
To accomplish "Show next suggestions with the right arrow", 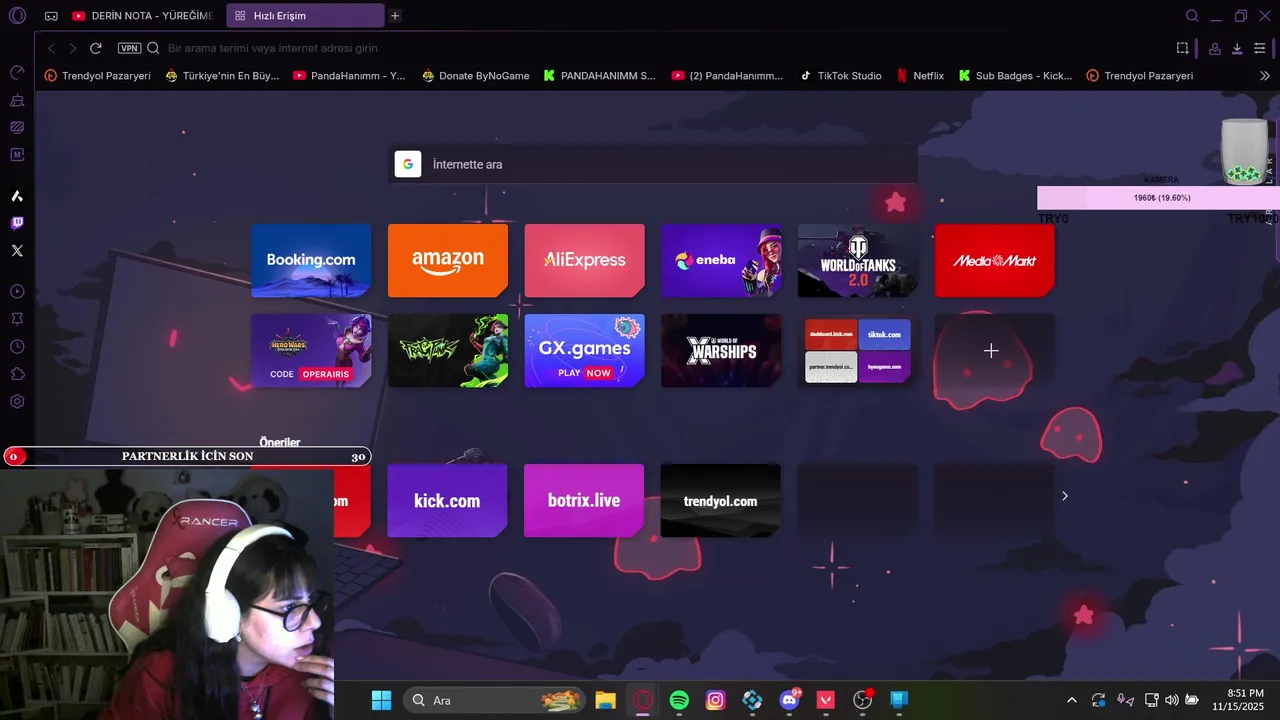I will [x=1064, y=496].
